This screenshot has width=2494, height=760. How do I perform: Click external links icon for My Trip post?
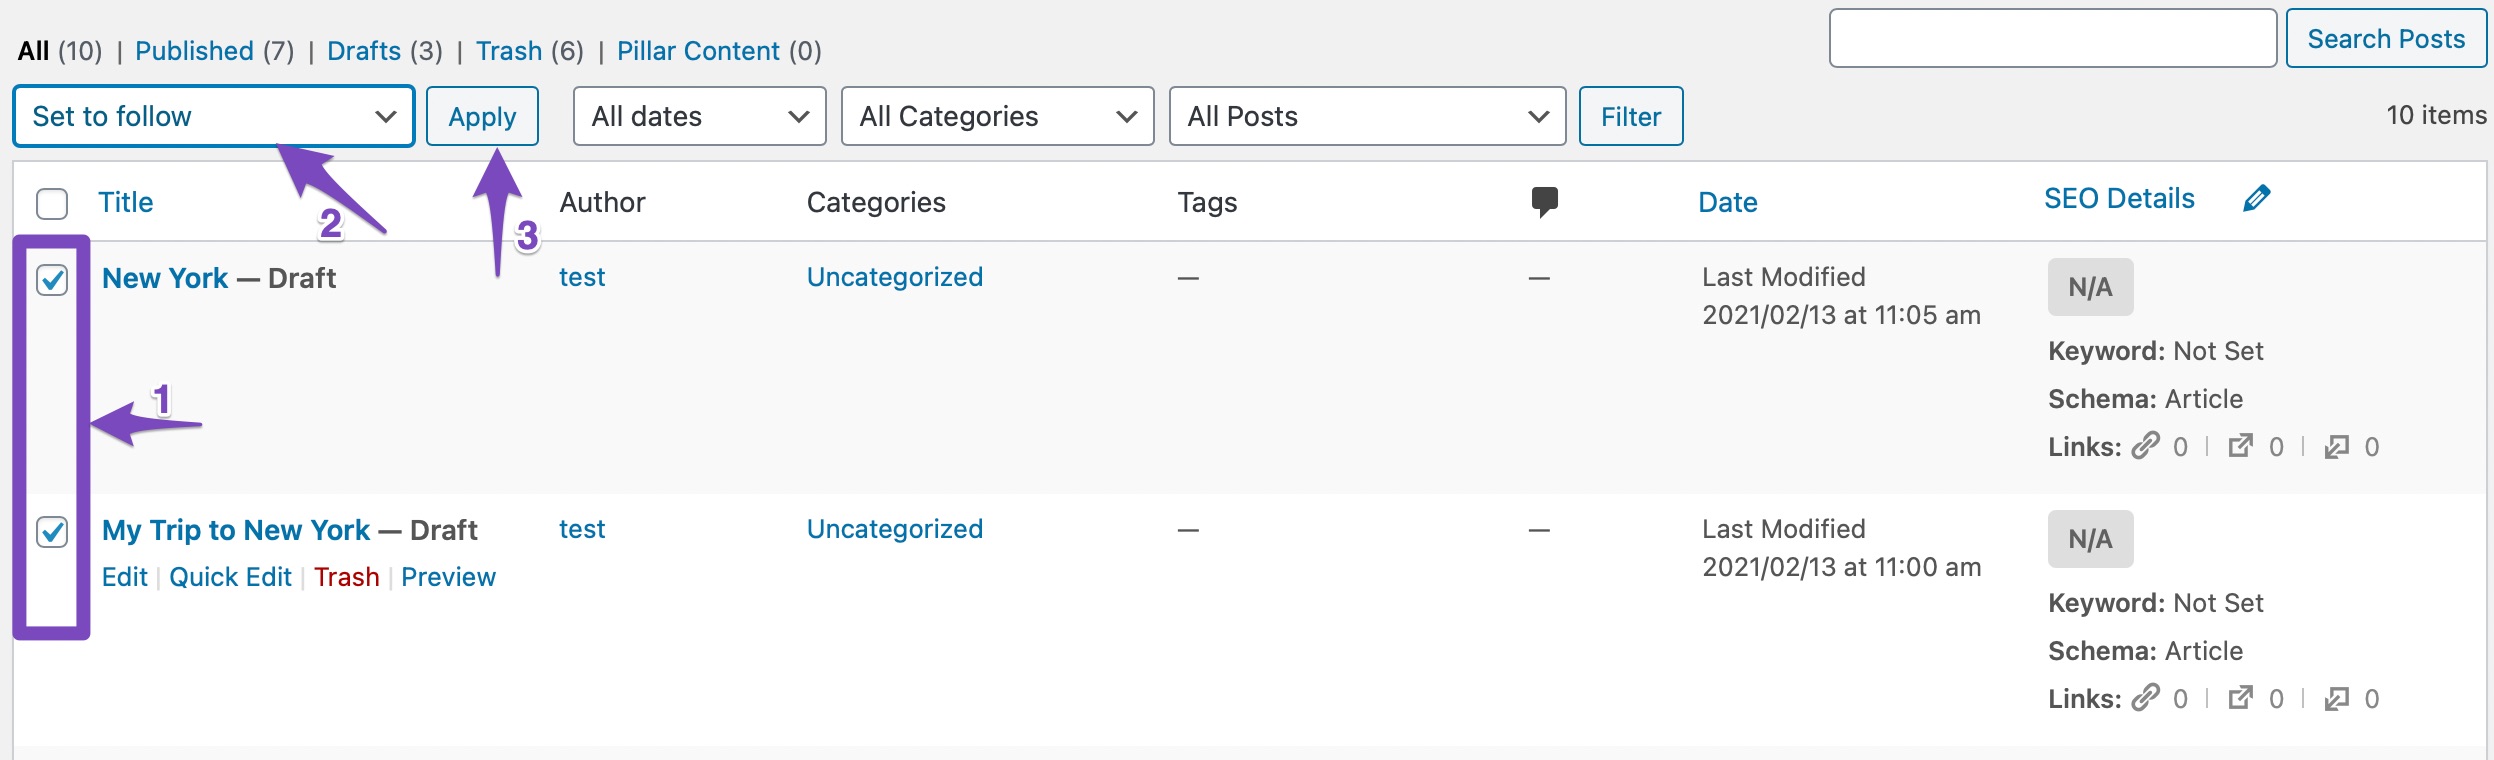(2241, 698)
